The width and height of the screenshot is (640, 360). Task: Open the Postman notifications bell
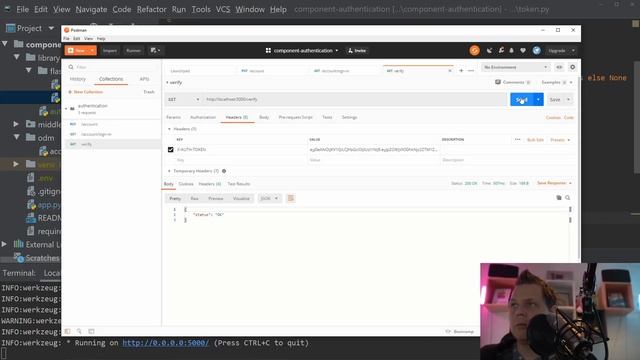pyautogui.click(x=511, y=51)
